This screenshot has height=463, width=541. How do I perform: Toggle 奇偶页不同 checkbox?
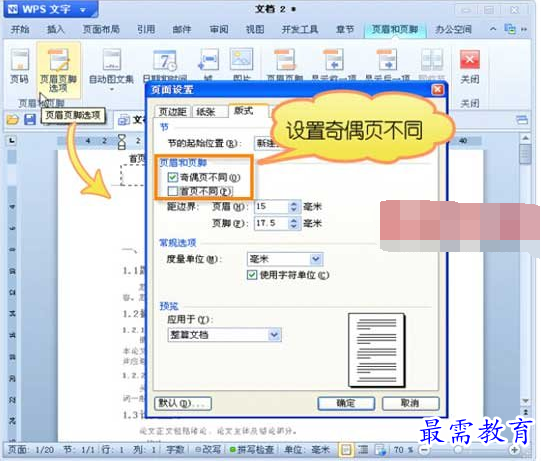[173, 177]
